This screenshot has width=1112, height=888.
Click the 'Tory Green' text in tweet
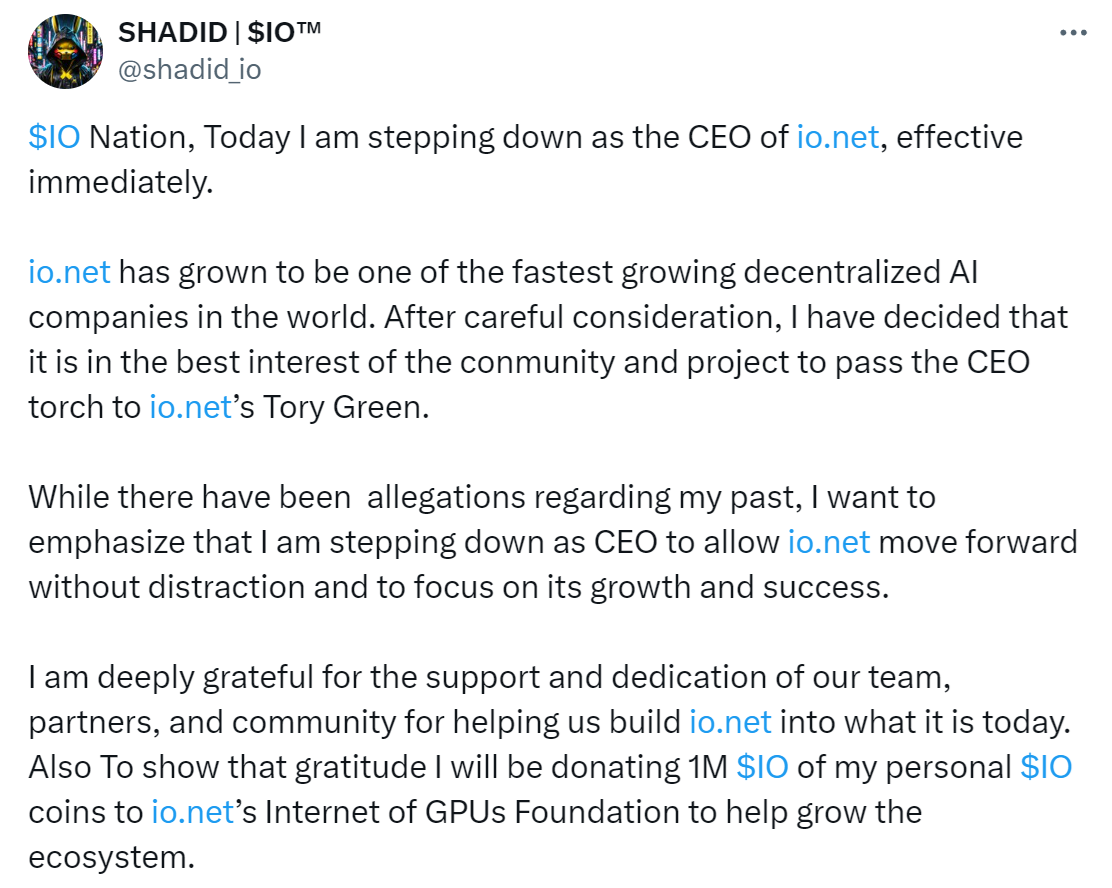tap(345, 407)
